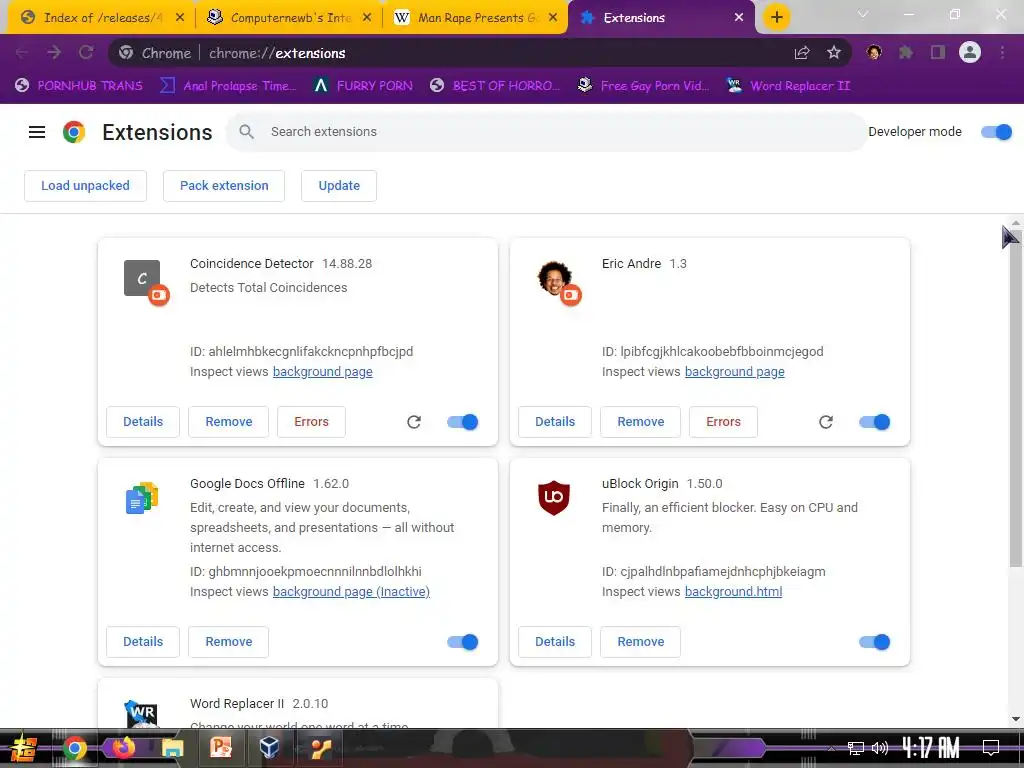Open the browser side panel
This screenshot has width=1024, height=768.
(x=938, y=52)
